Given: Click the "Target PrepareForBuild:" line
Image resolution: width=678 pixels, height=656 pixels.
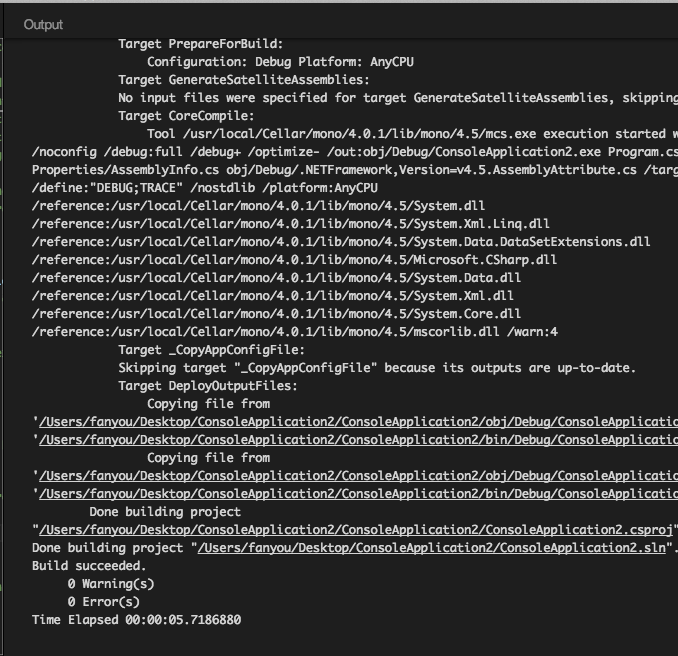Looking at the screenshot, I should point(201,44).
